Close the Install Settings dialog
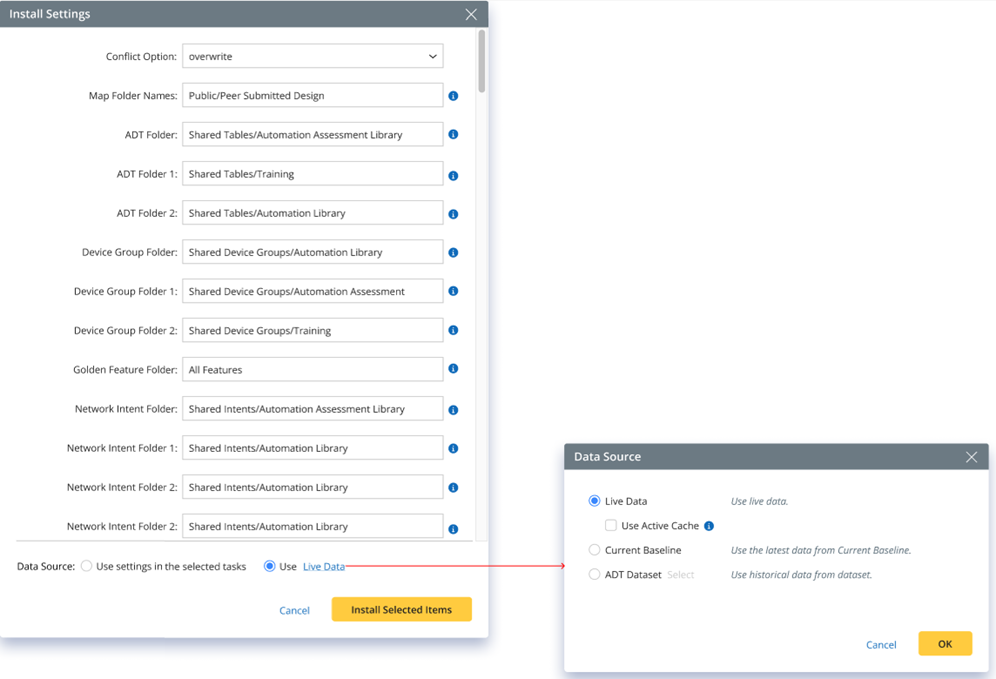This screenshot has width=996, height=679. click(x=471, y=14)
